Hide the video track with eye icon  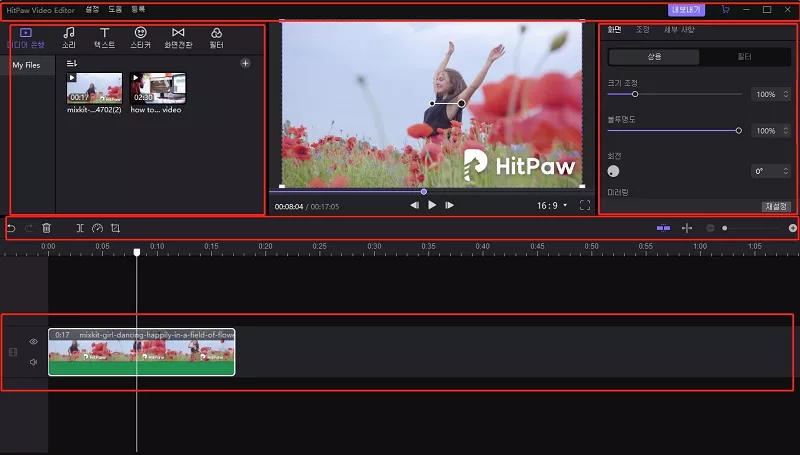point(33,342)
